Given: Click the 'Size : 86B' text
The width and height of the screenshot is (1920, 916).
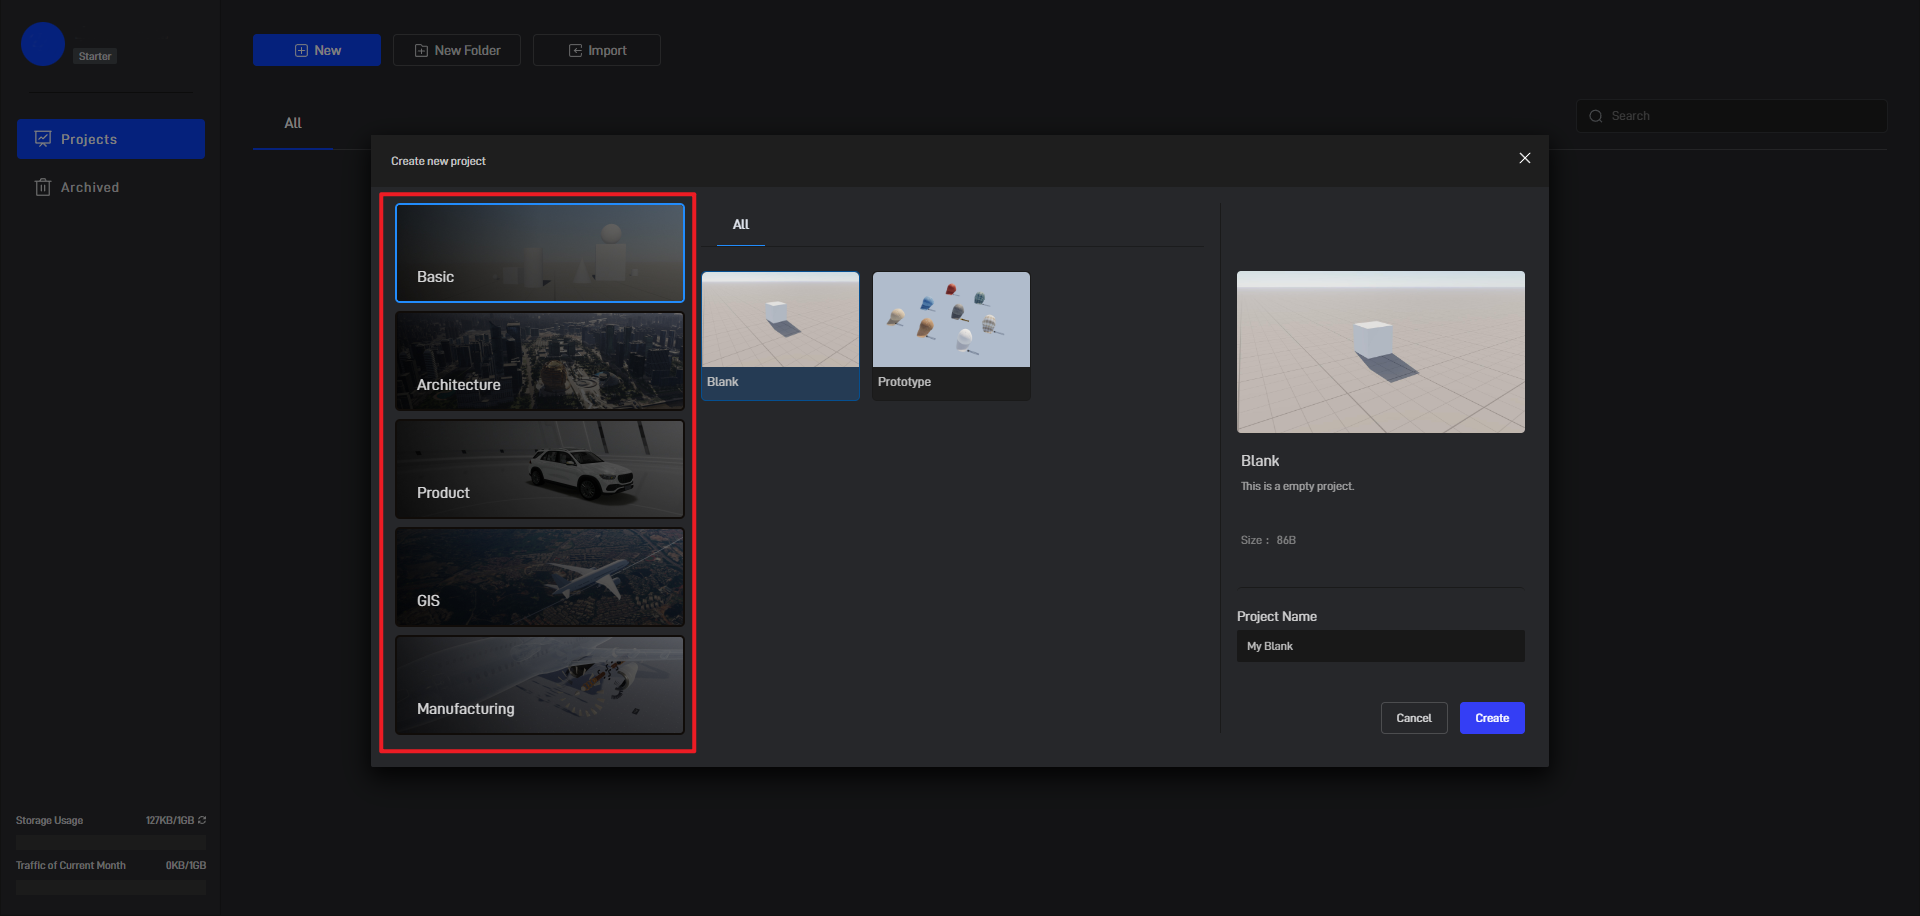Looking at the screenshot, I should coord(1268,540).
